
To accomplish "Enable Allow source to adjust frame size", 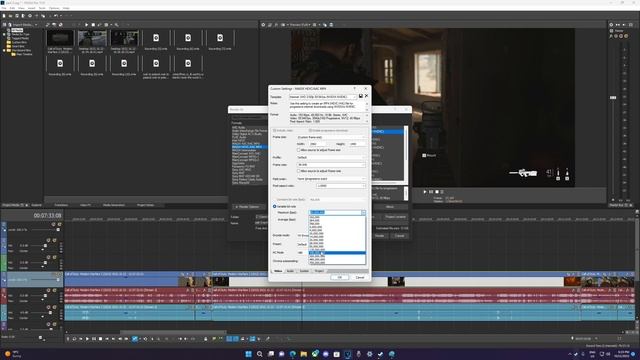I will point(298,150).
